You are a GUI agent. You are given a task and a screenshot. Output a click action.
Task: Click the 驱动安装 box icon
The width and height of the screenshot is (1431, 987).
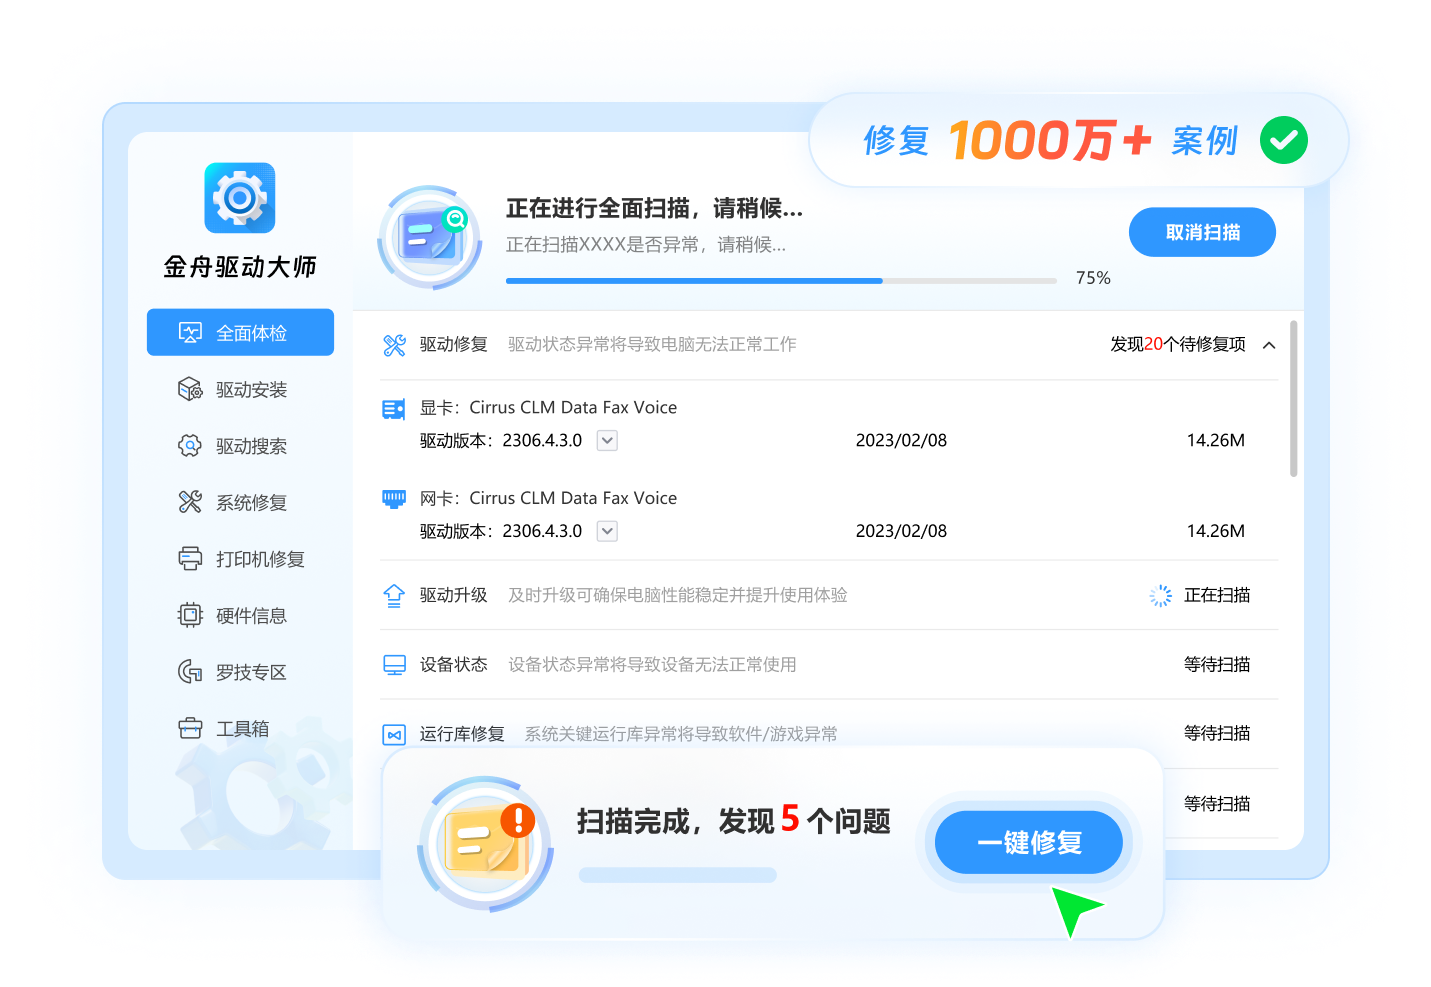(190, 389)
